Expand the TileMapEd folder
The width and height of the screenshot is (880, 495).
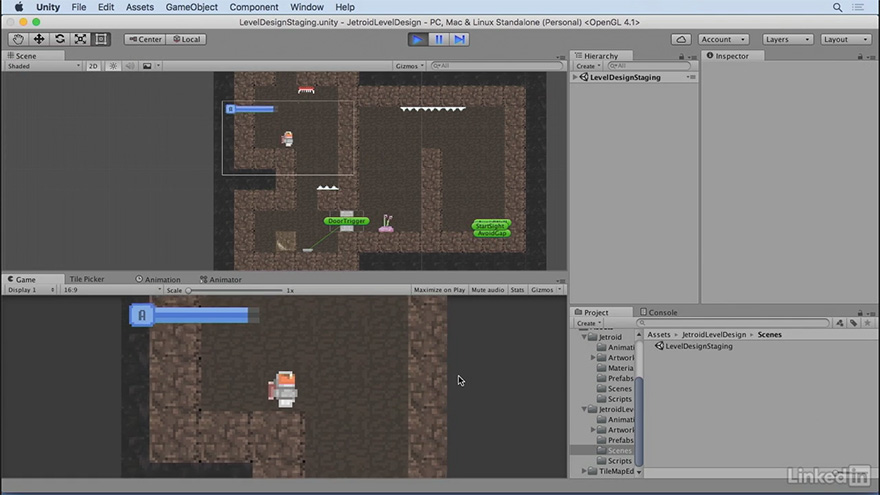point(584,471)
